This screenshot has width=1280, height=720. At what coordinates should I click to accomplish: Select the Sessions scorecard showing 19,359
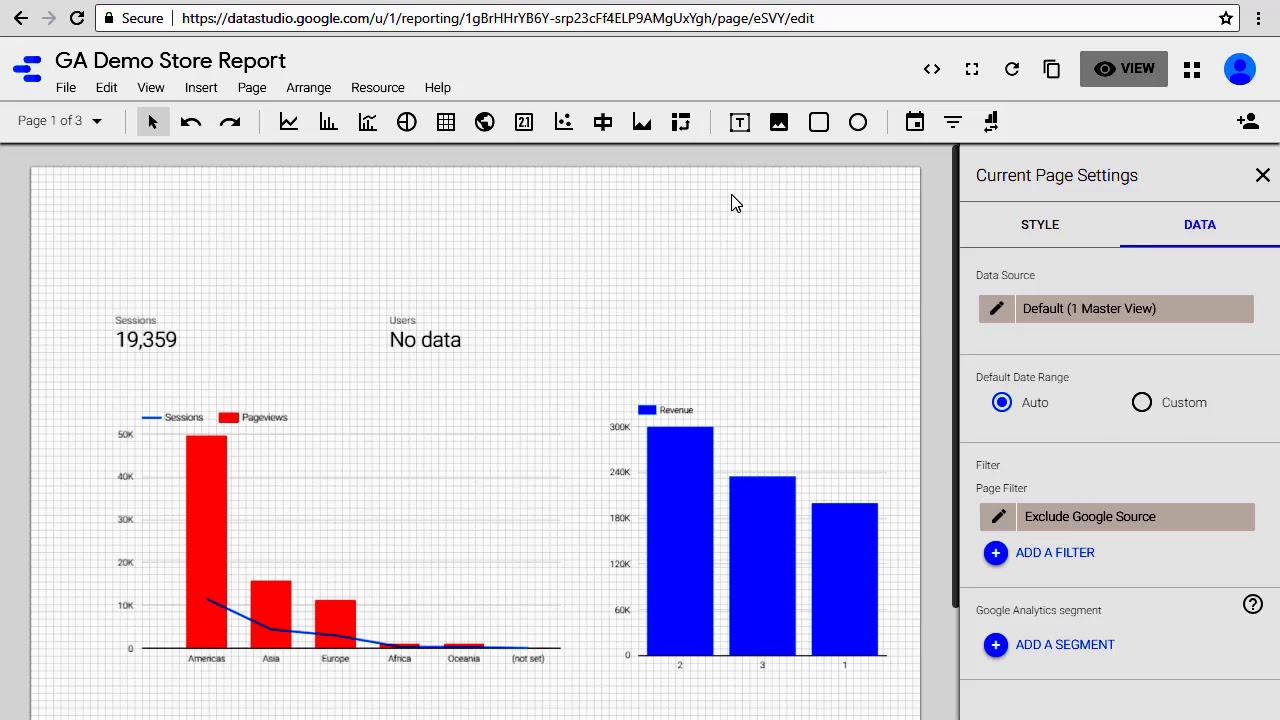(146, 333)
